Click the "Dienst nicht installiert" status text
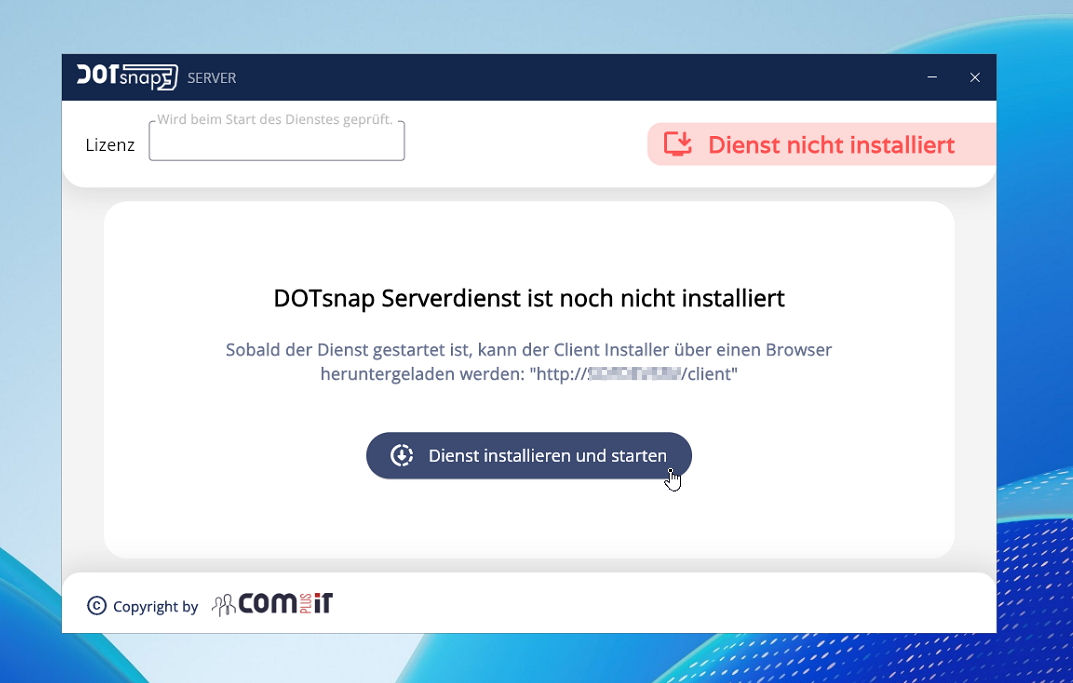The width and height of the screenshot is (1073, 683). pyautogui.click(x=831, y=145)
